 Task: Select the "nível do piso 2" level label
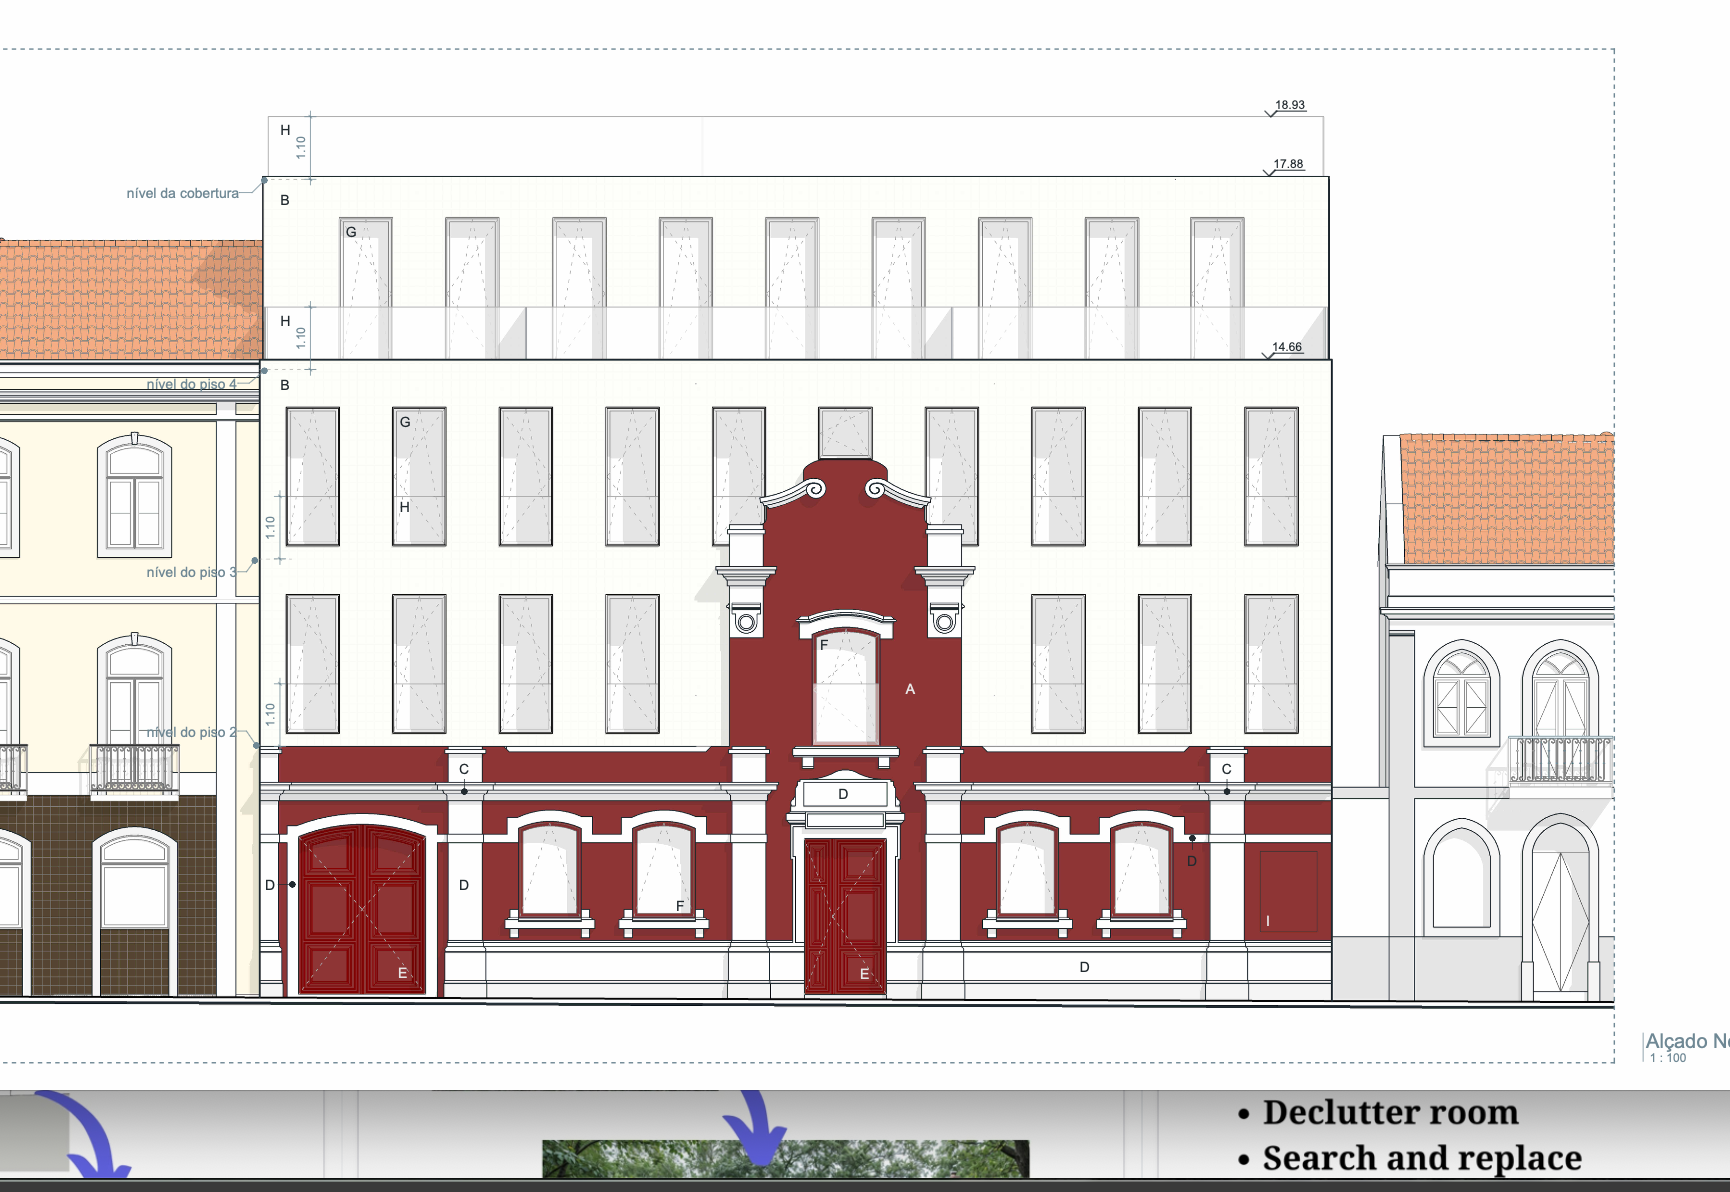pyautogui.click(x=191, y=732)
